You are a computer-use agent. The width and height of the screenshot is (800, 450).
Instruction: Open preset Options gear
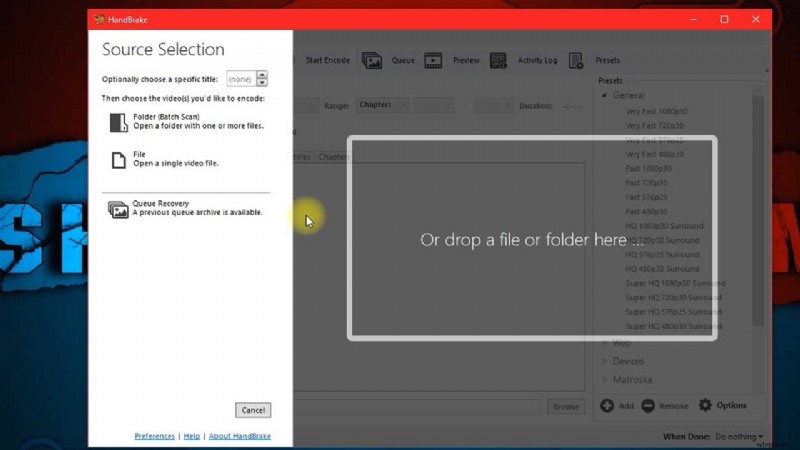705,405
